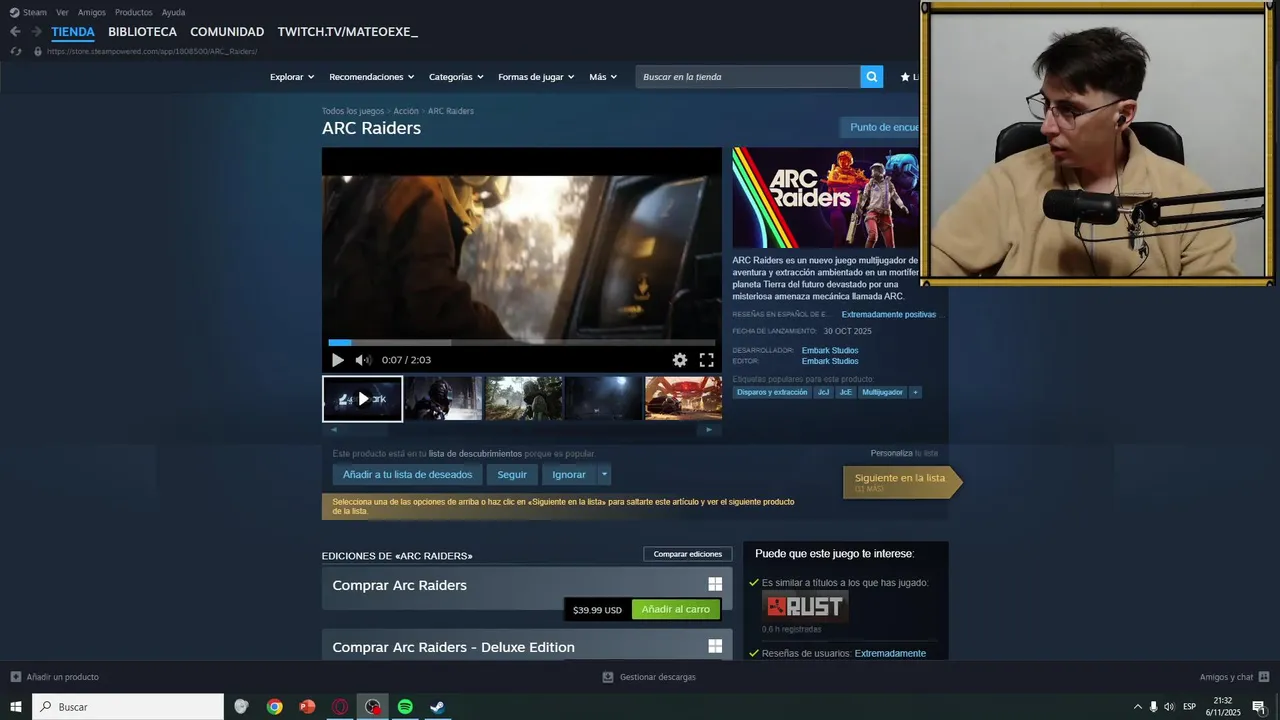Click the plus button after the tags
The width and height of the screenshot is (1280, 720).
pyautogui.click(x=915, y=392)
